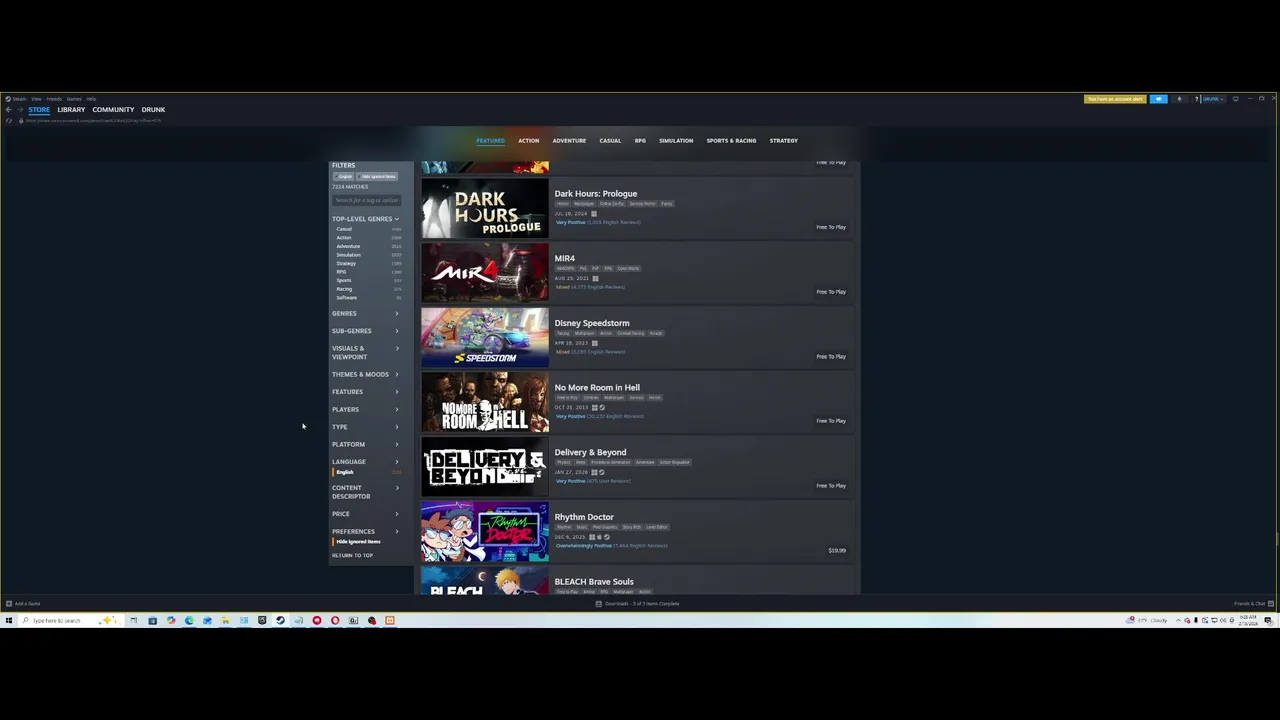The height and width of the screenshot is (720, 1280).
Task: Open the Rhythm Doctor title link
Action: click(x=584, y=517)
